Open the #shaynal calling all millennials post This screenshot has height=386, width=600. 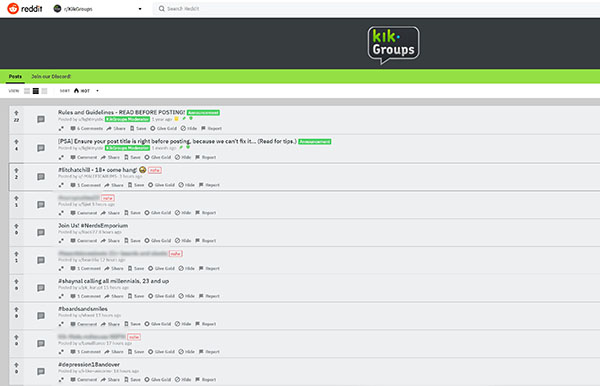(x=113, y=281)
